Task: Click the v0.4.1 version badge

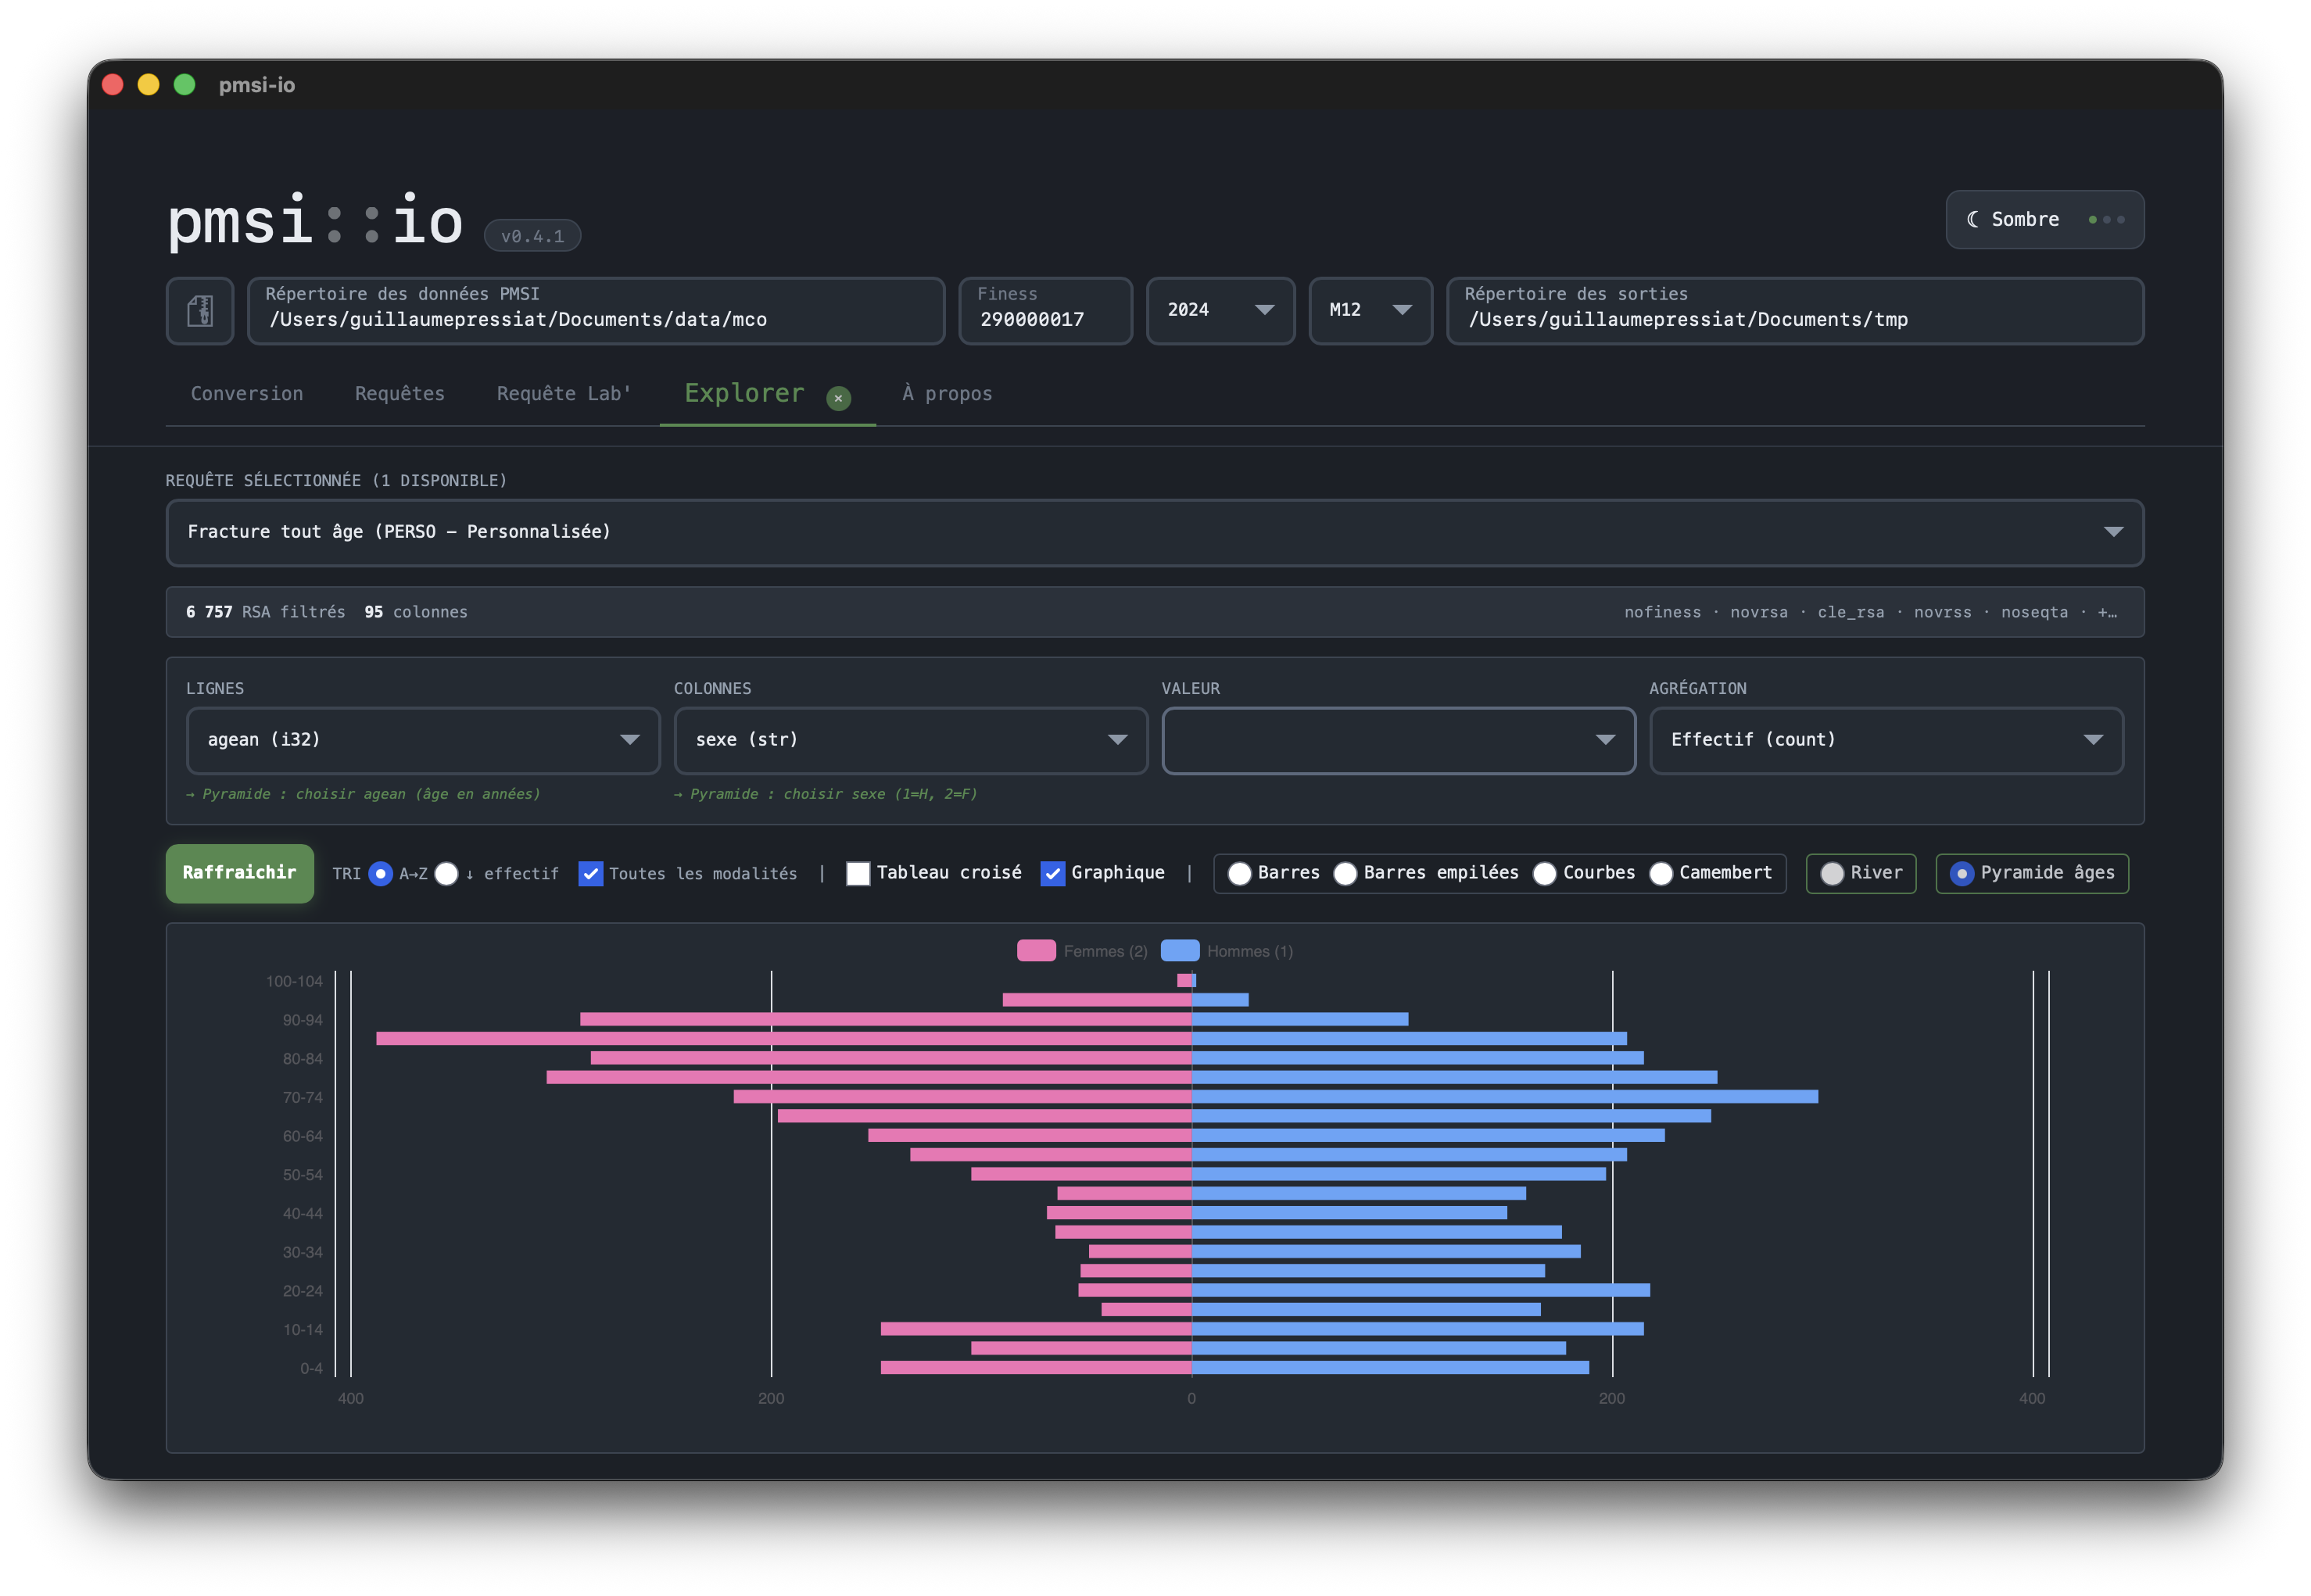Action: point(532,236)
